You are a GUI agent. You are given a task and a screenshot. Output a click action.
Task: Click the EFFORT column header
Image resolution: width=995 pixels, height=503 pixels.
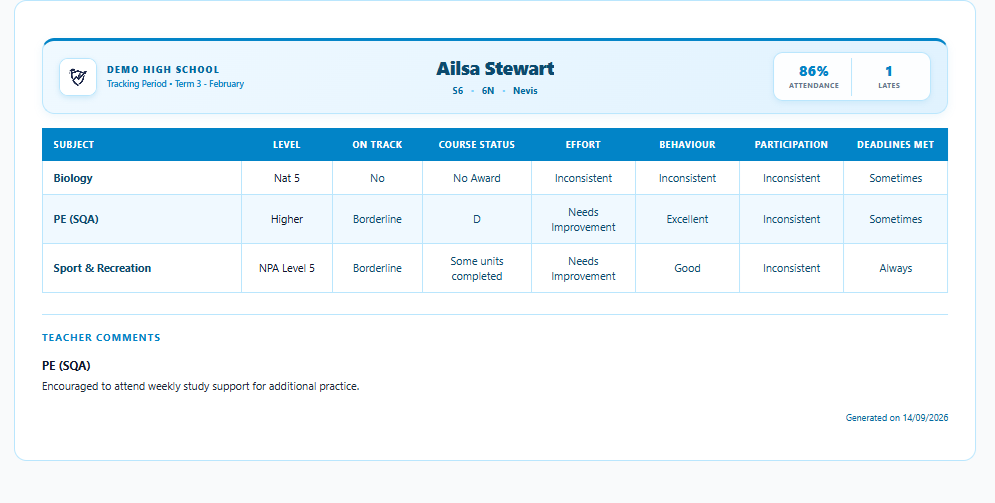(583, 145)
